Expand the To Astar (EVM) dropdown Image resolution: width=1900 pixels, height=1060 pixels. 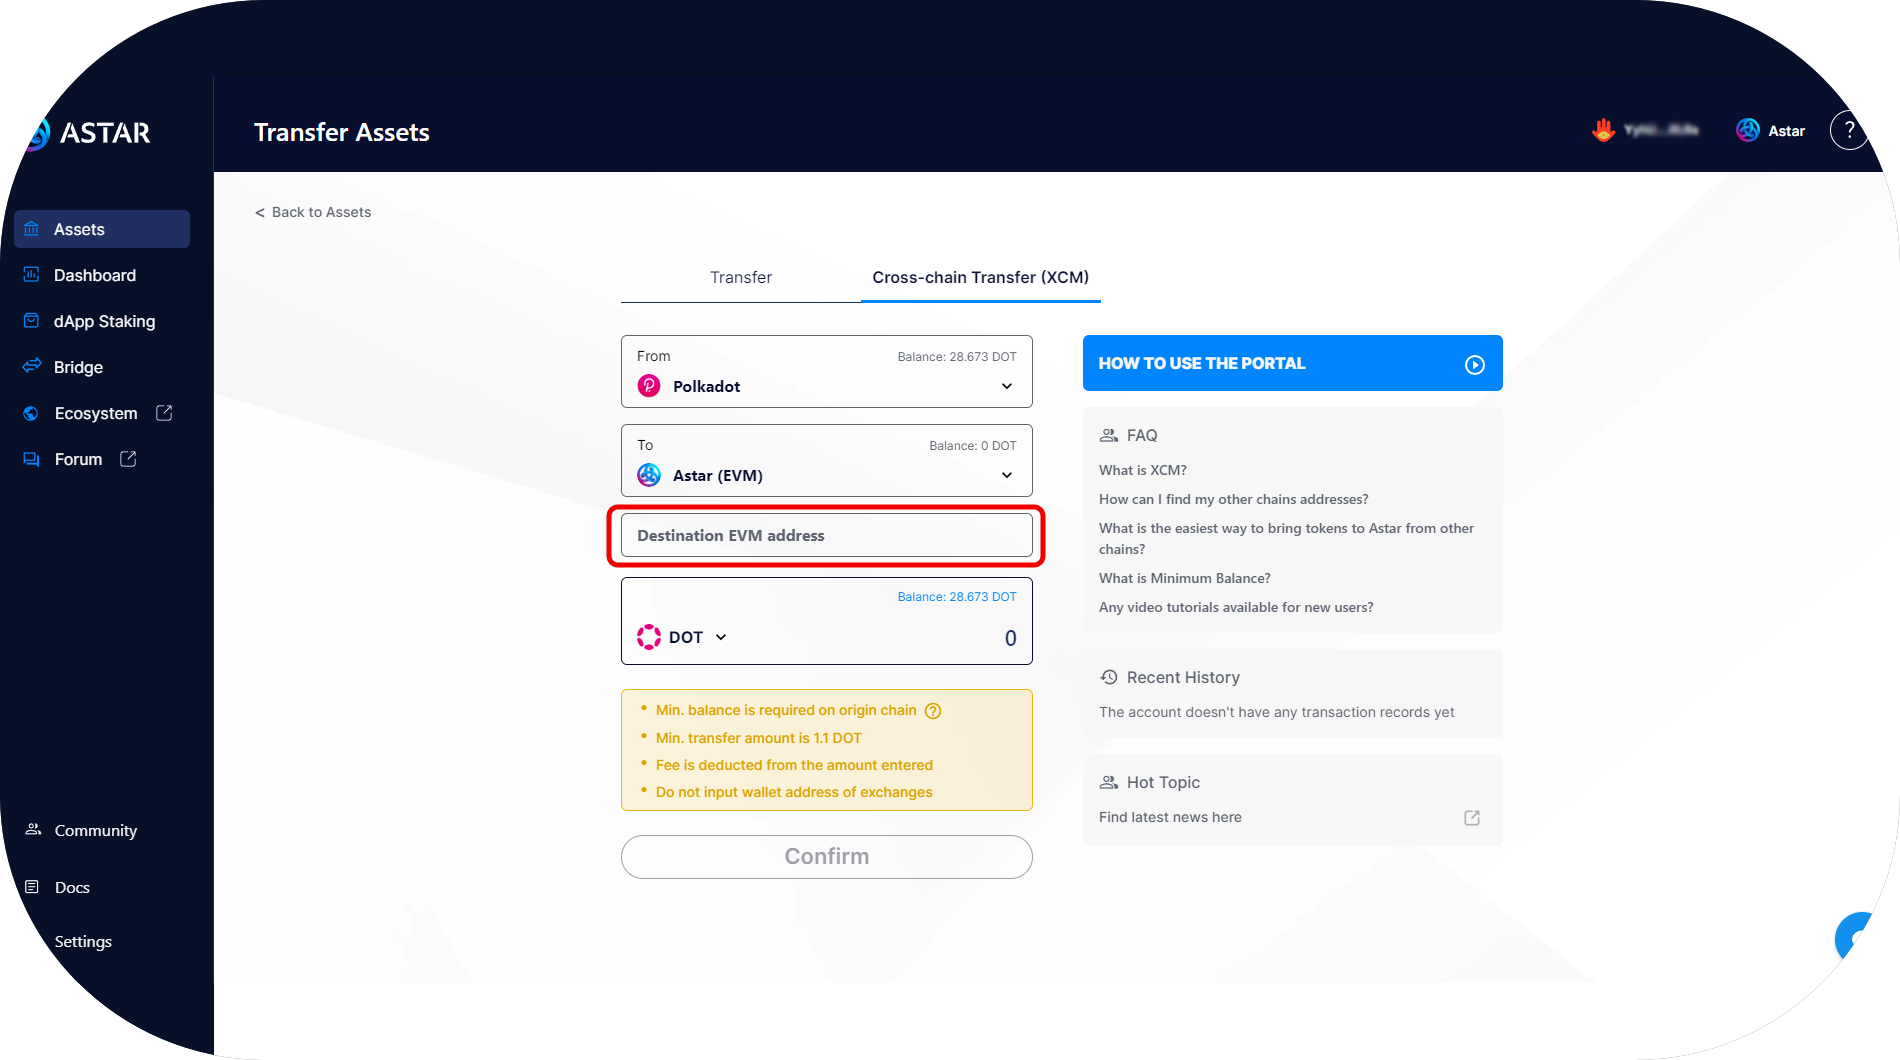(1006, 476)
